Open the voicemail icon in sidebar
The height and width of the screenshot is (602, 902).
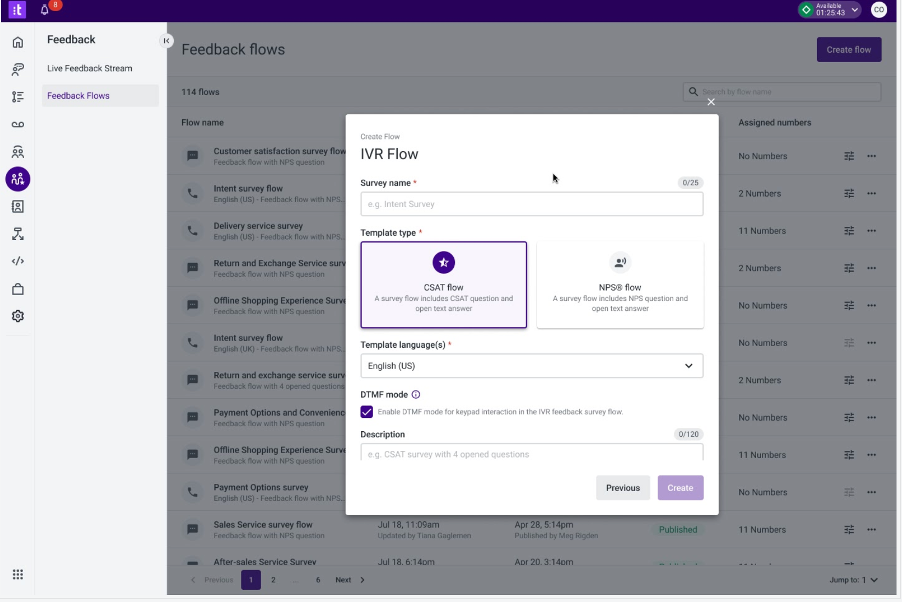18,124
